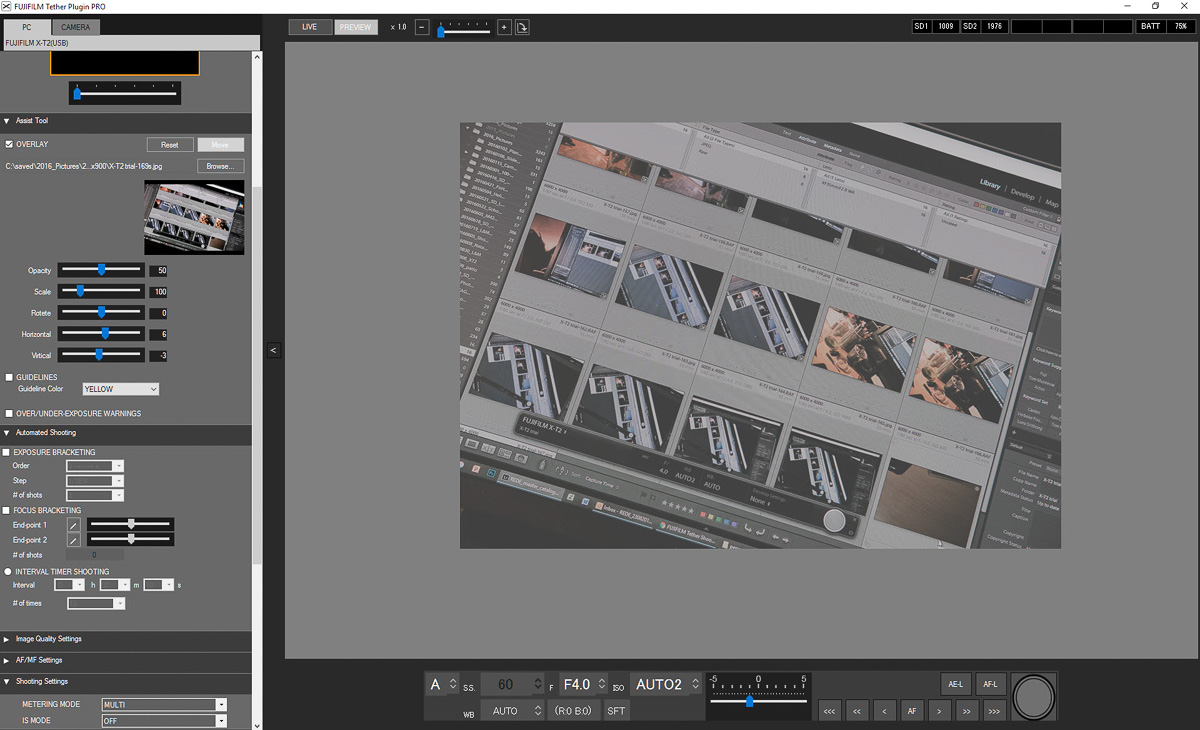Viewport: 1200px width, 730px height.
Task: Adjust shutter speed 60 stepper
Action: click(x=537, y=684)
